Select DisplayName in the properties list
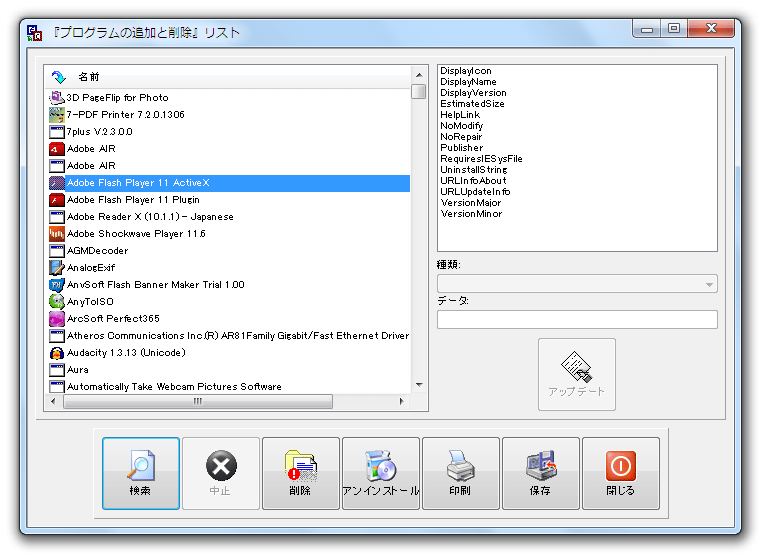The height and width of the screenshot is (556, 765). pos(468,82)
